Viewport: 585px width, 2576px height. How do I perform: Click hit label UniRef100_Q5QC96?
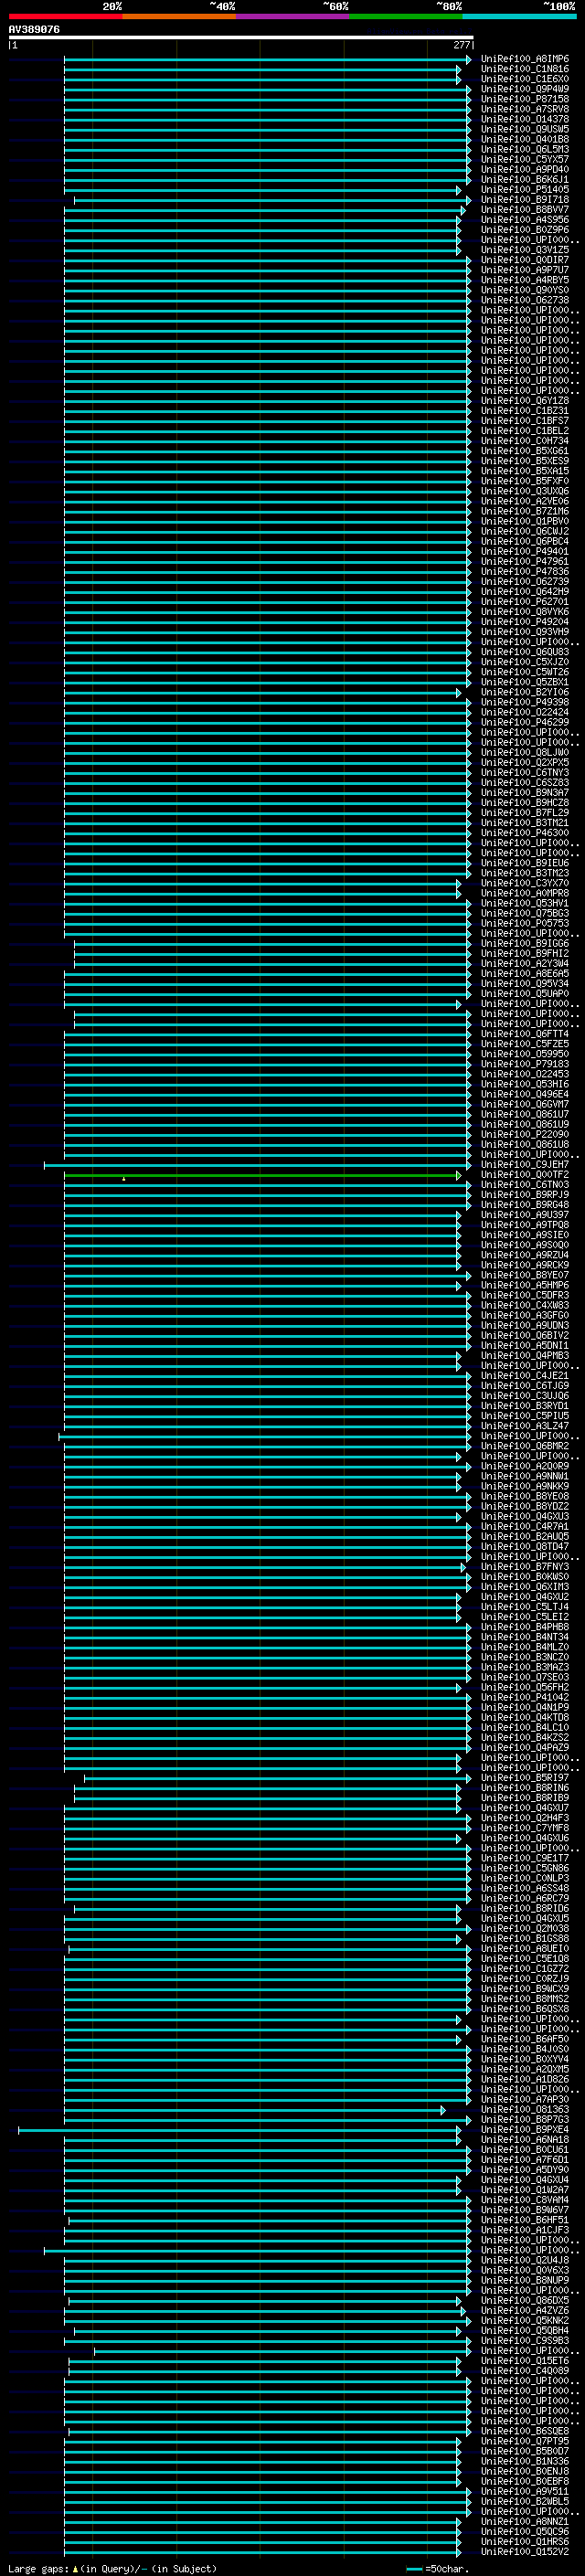pos(524,2532)
